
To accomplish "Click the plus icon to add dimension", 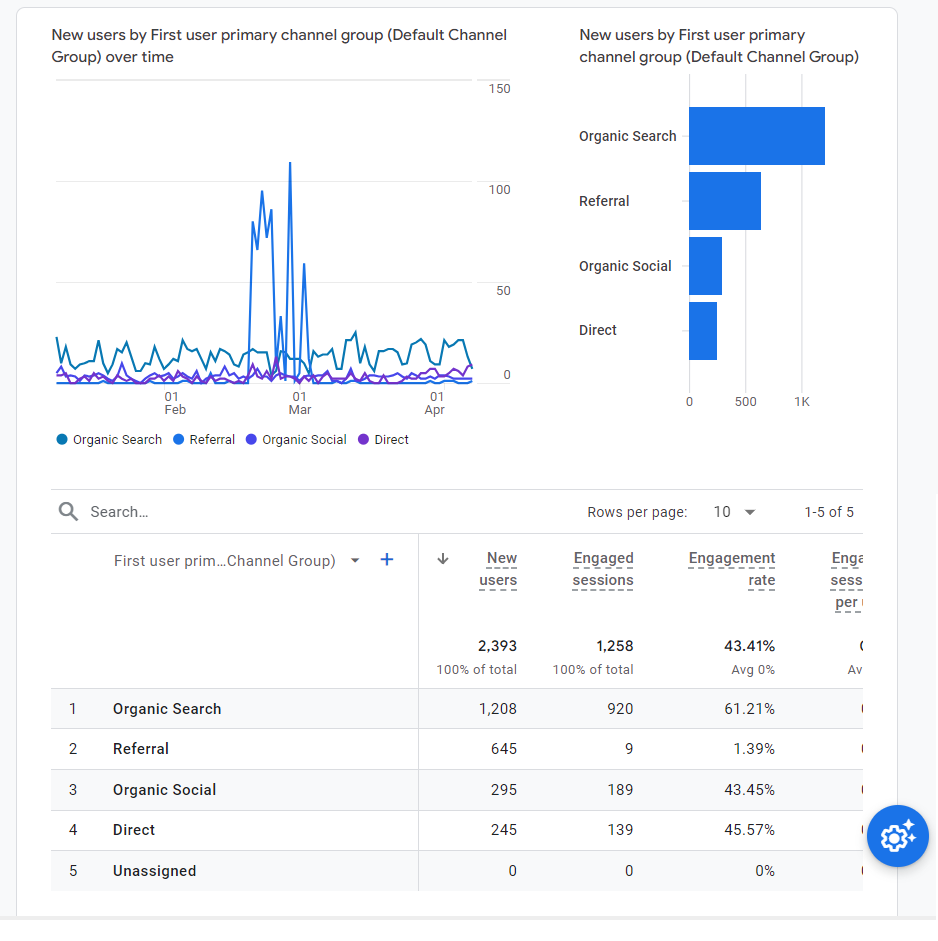I will [x=387, y=560].
